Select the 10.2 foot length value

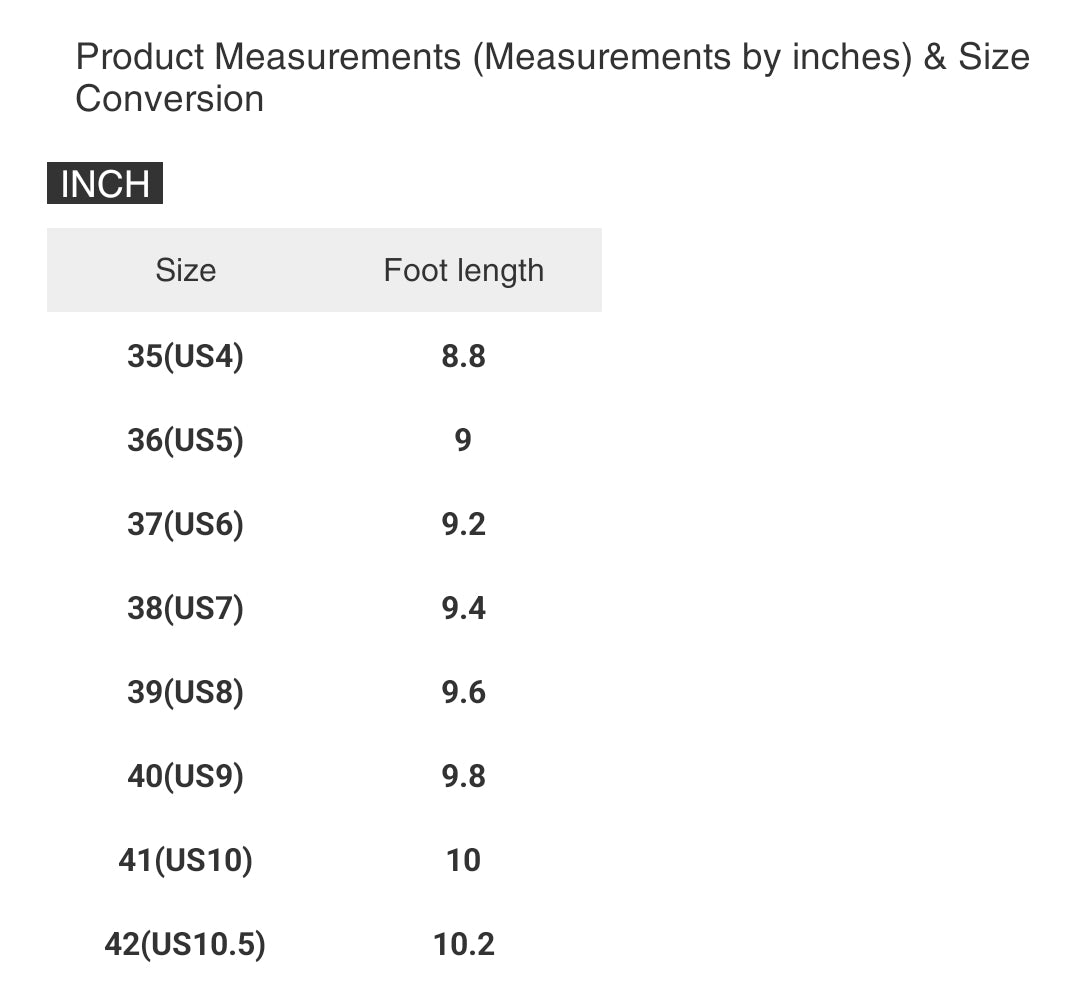tap(463, 944)
